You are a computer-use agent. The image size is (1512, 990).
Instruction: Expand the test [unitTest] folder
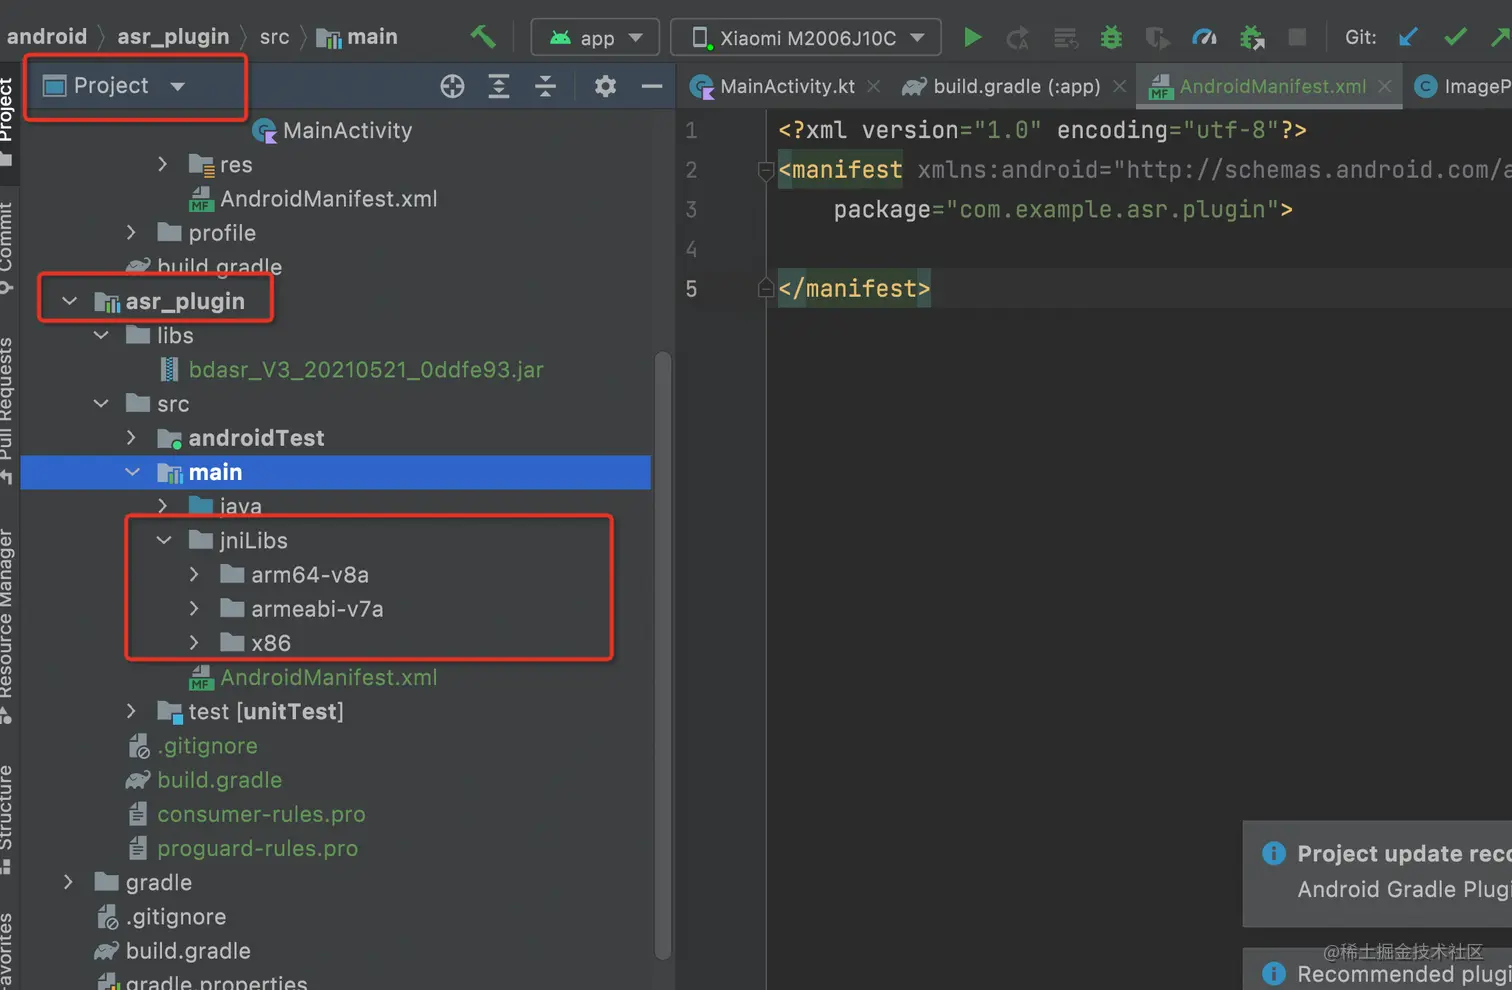pos(131,711)
